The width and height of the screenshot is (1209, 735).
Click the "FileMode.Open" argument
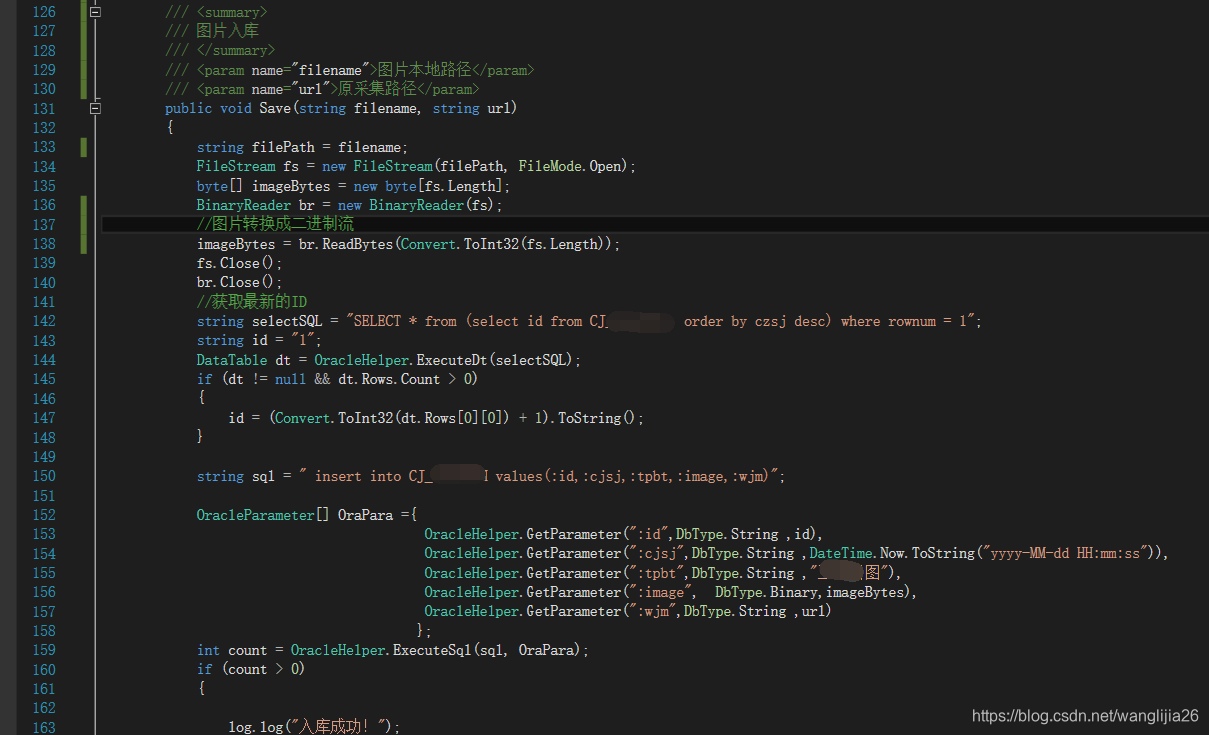click(x=570, y=166)
